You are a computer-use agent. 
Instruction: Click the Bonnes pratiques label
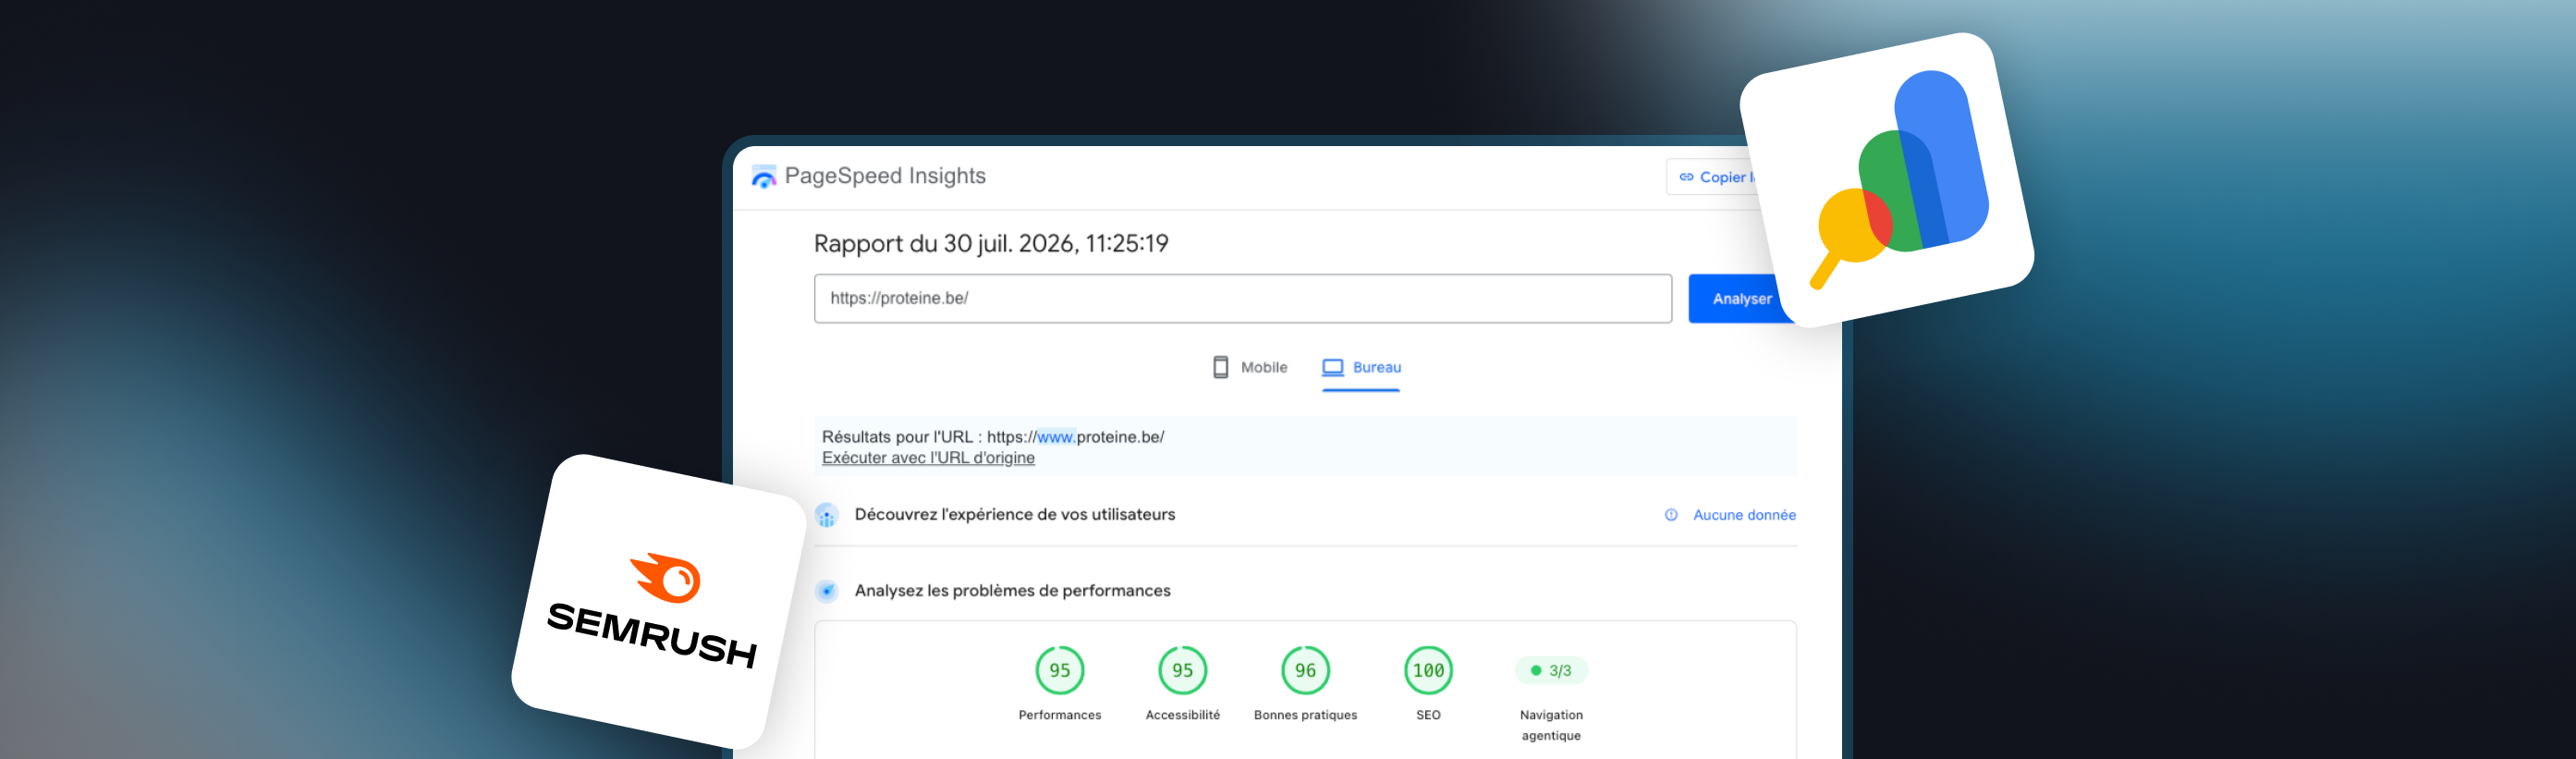click(1305, 715)
